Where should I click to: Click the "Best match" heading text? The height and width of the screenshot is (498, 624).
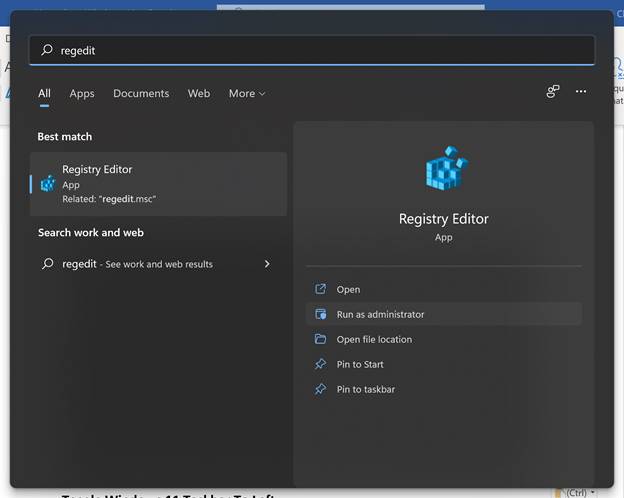(x=64, y=137)
